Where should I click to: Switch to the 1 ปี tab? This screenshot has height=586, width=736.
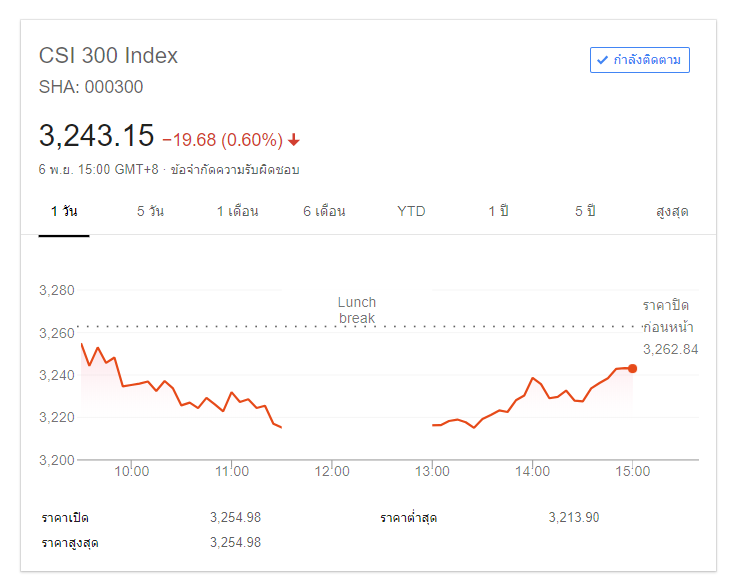tap(498, 211)
